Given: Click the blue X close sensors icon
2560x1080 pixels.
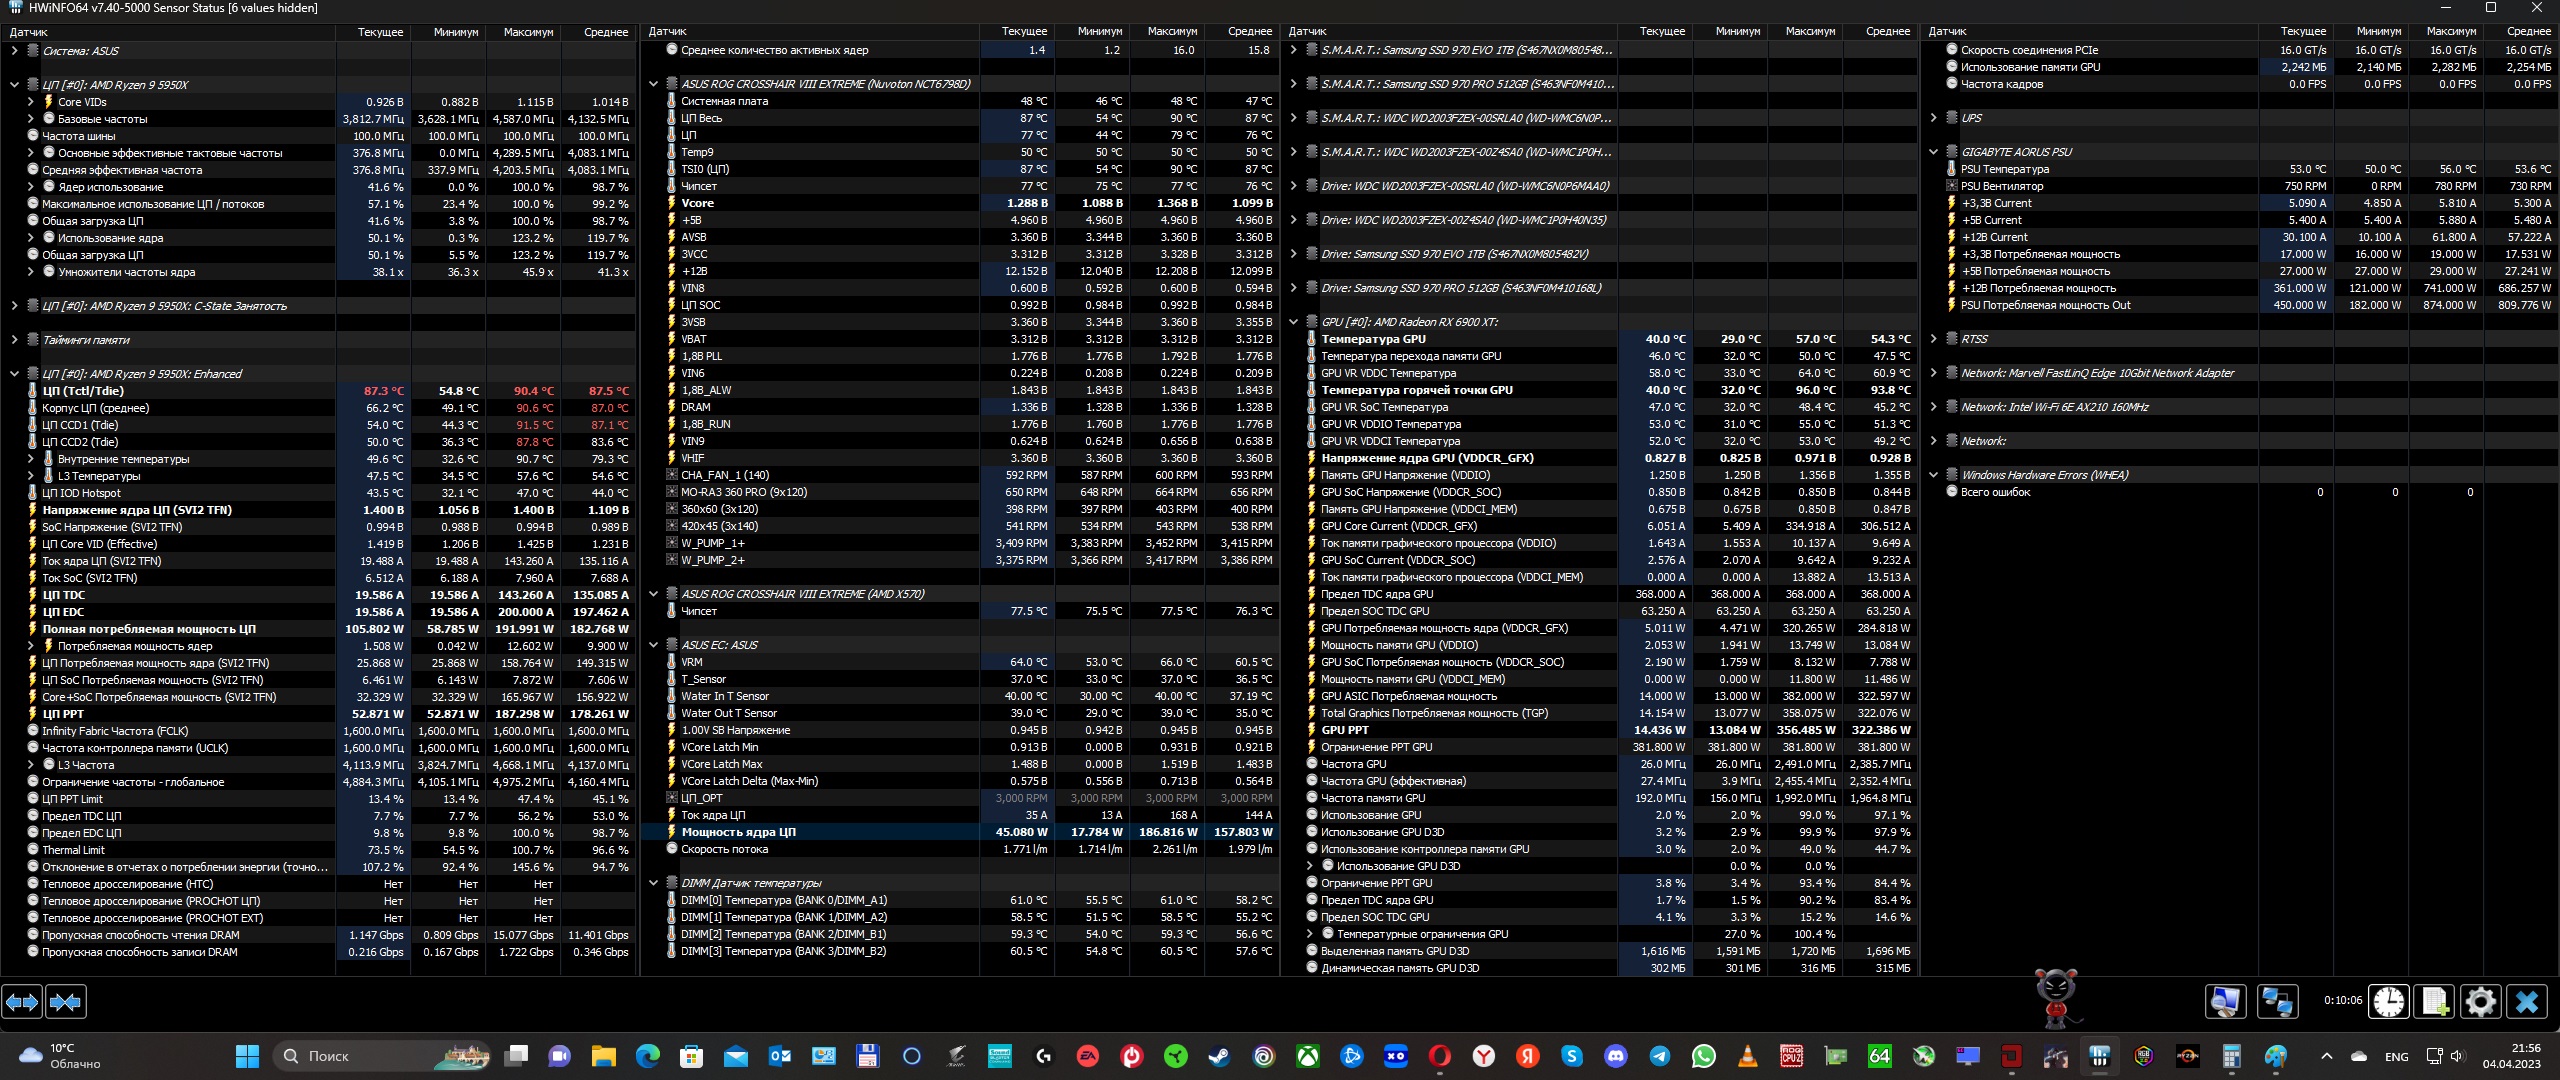Looking at the screenshot, I should tap(2527, 1001).
